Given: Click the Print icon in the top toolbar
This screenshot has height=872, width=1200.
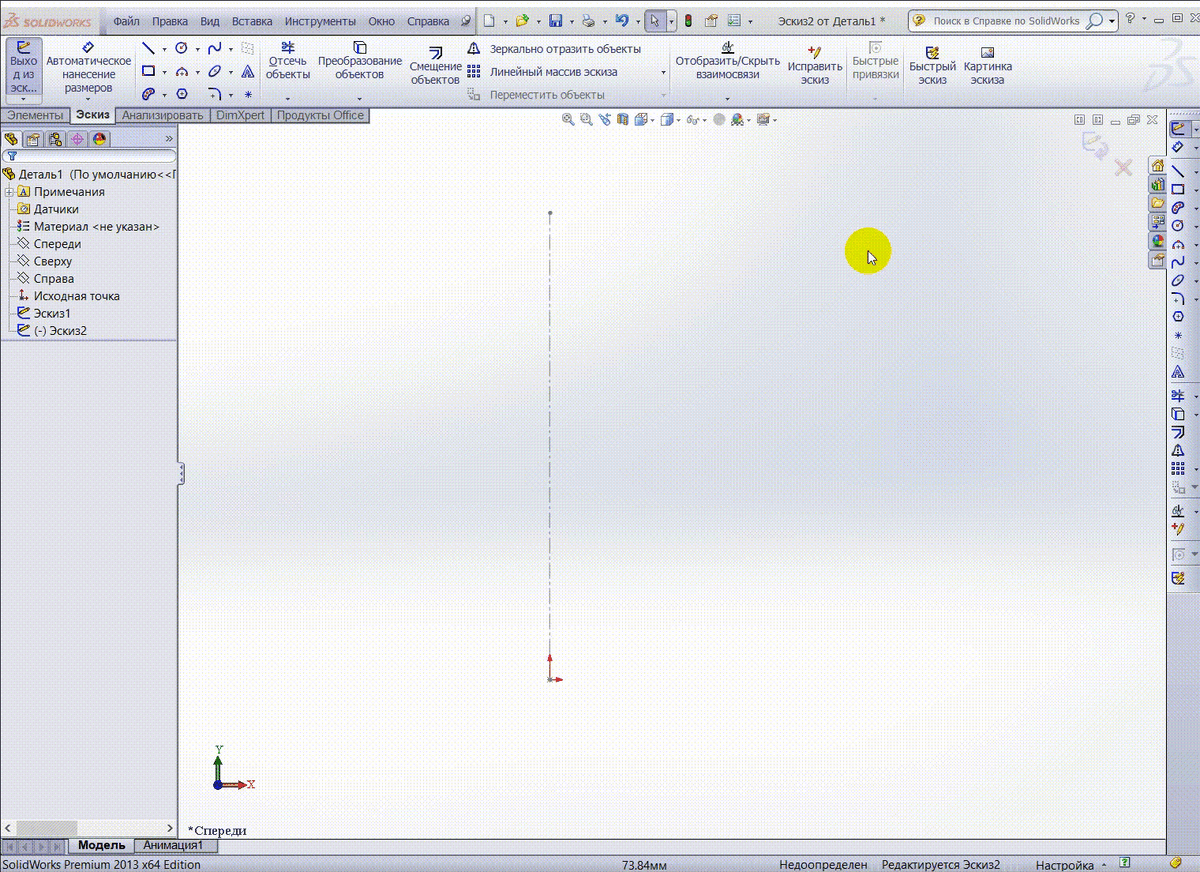Looking at the screenshot, I should 589,20.
